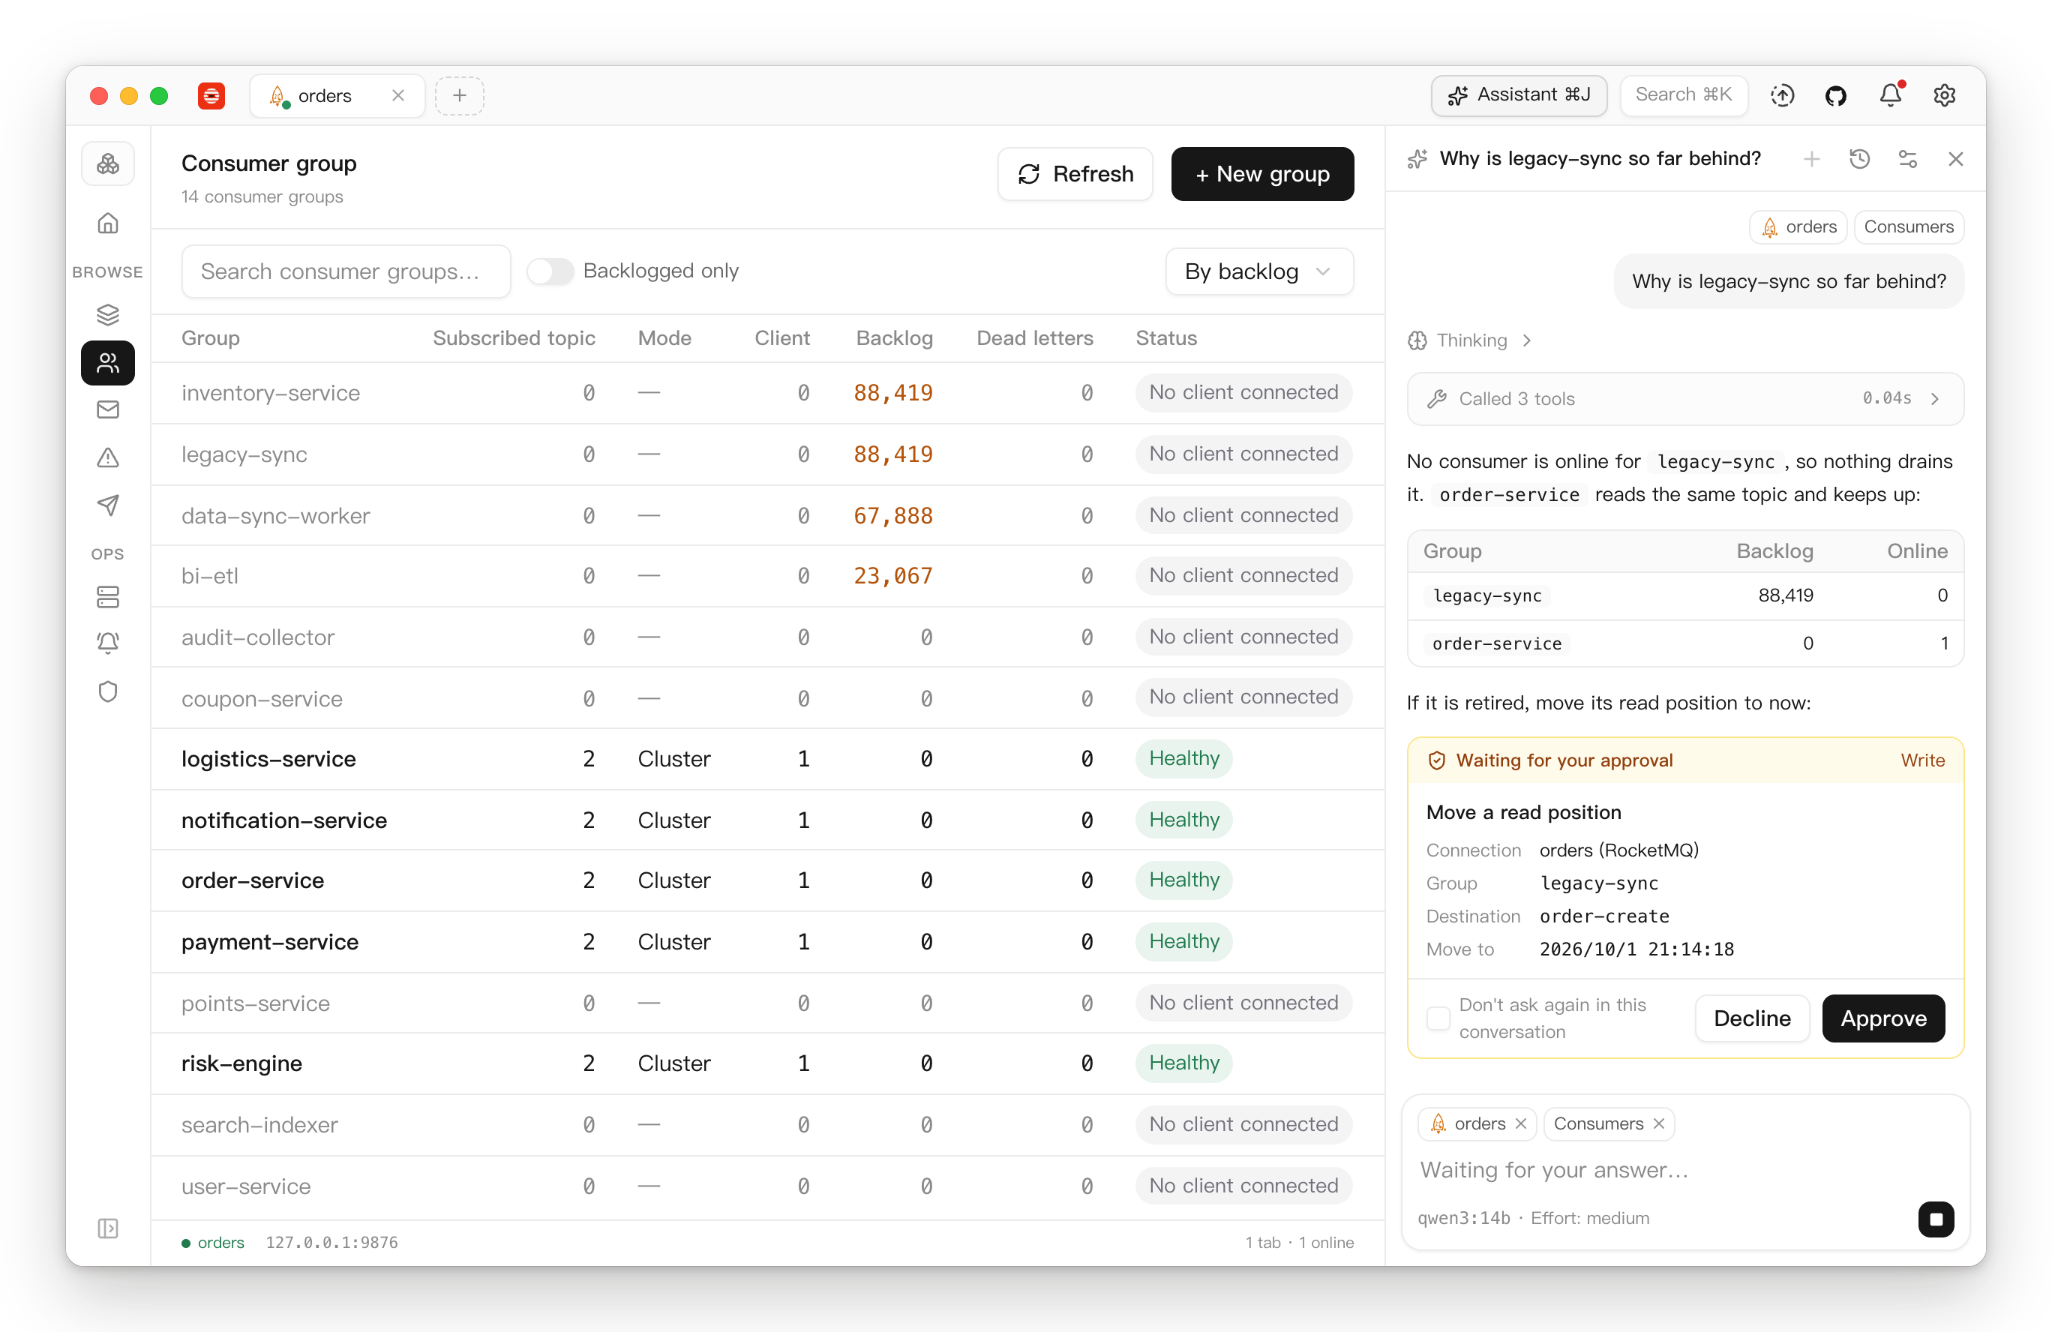2052x1332 pixels.
Task: Open the GitHub icon in title bar
Action: [x=1836, y=95]
